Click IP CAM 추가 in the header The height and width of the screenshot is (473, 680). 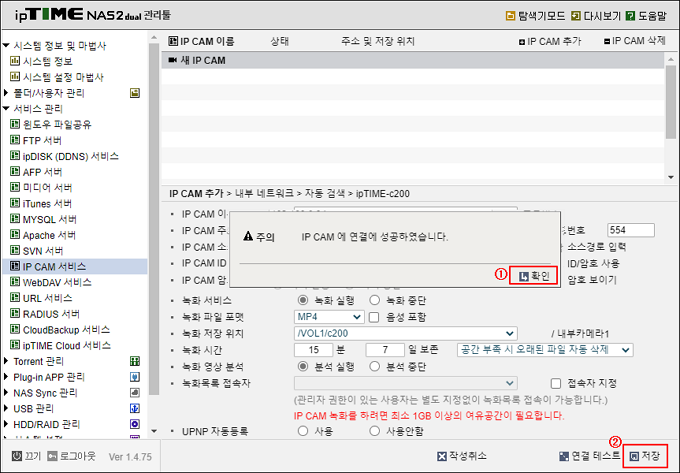click(x=550, y=42)
